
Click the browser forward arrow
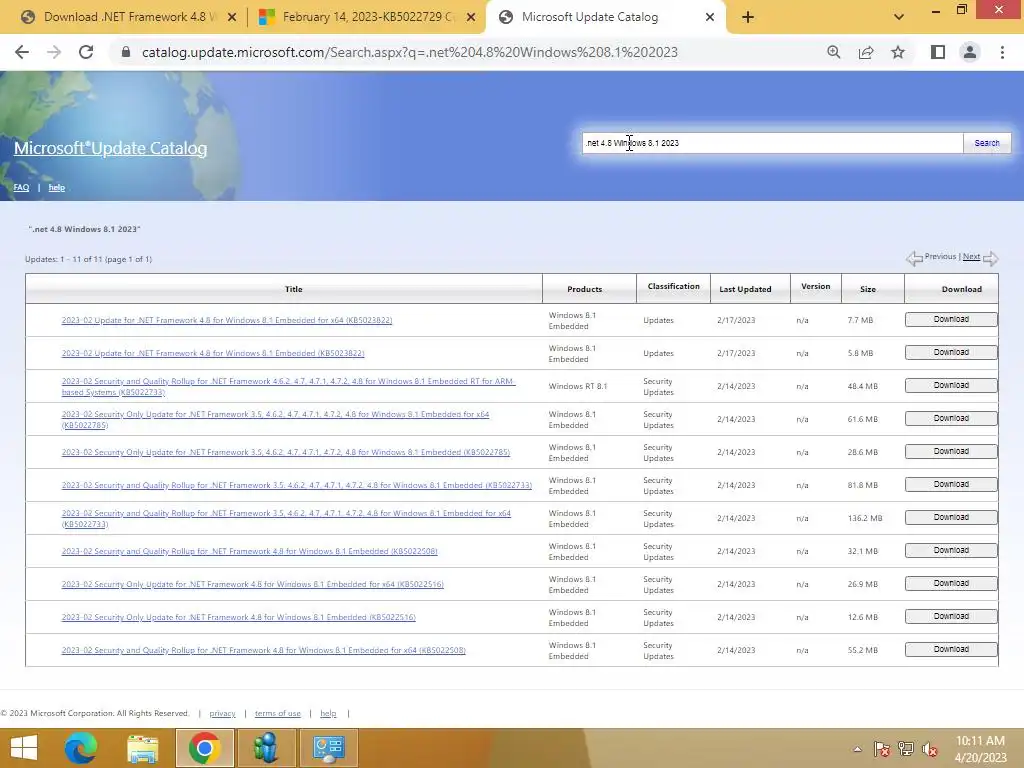point(54,52)
